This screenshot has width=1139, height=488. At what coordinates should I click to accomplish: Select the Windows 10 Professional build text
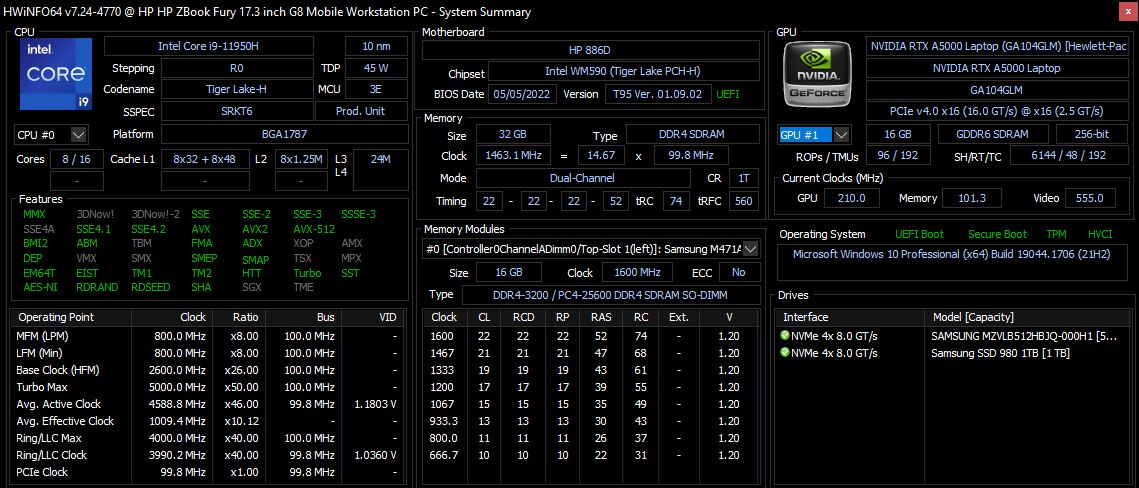(951, 254)
